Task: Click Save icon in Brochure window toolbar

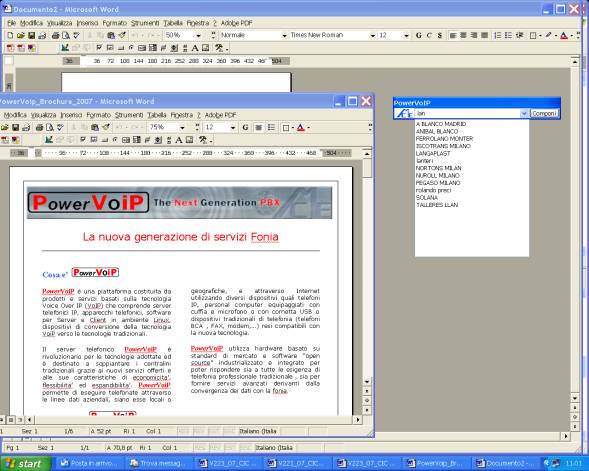Action: pyautogui.click(x=15, y=127)
